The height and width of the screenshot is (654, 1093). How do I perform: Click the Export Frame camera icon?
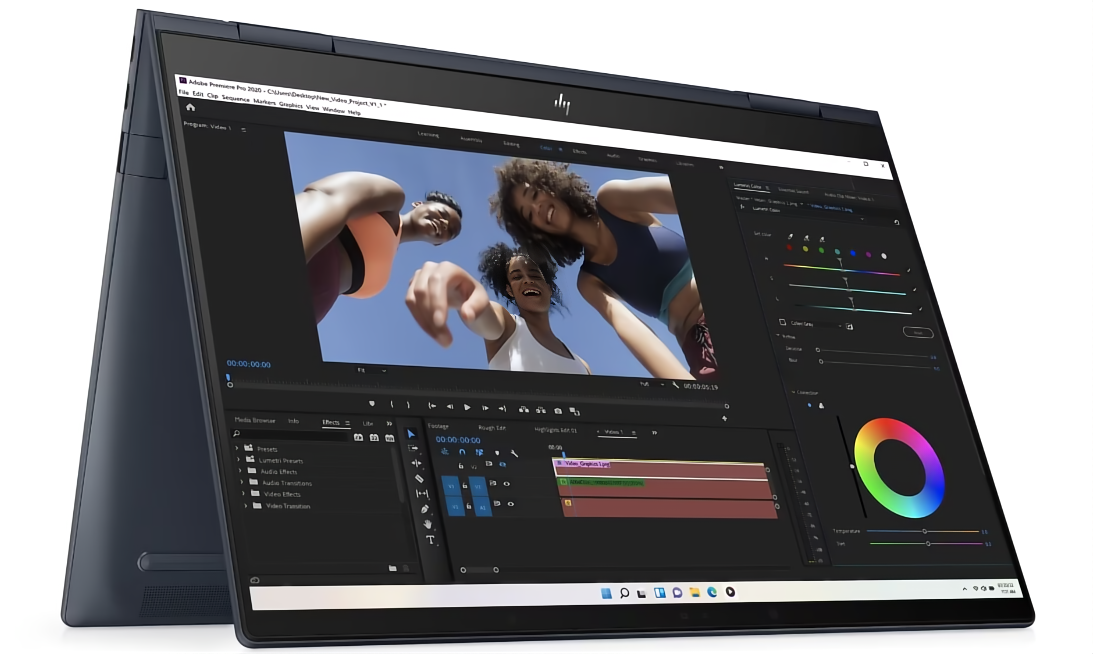point(558,410)
